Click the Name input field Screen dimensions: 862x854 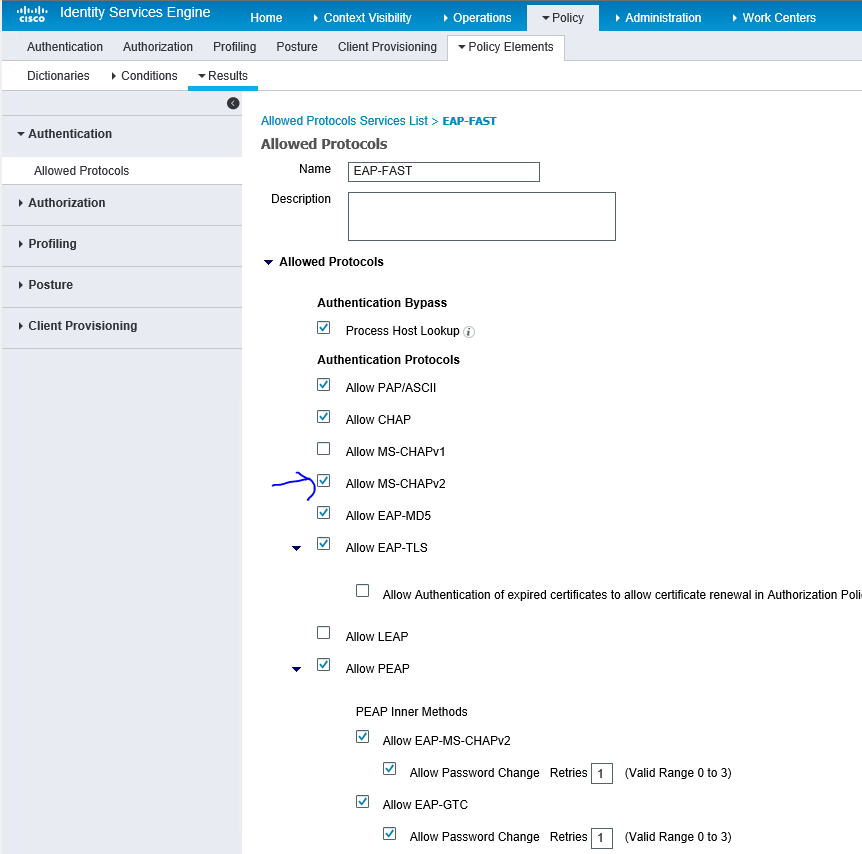(x=444, y=172)
